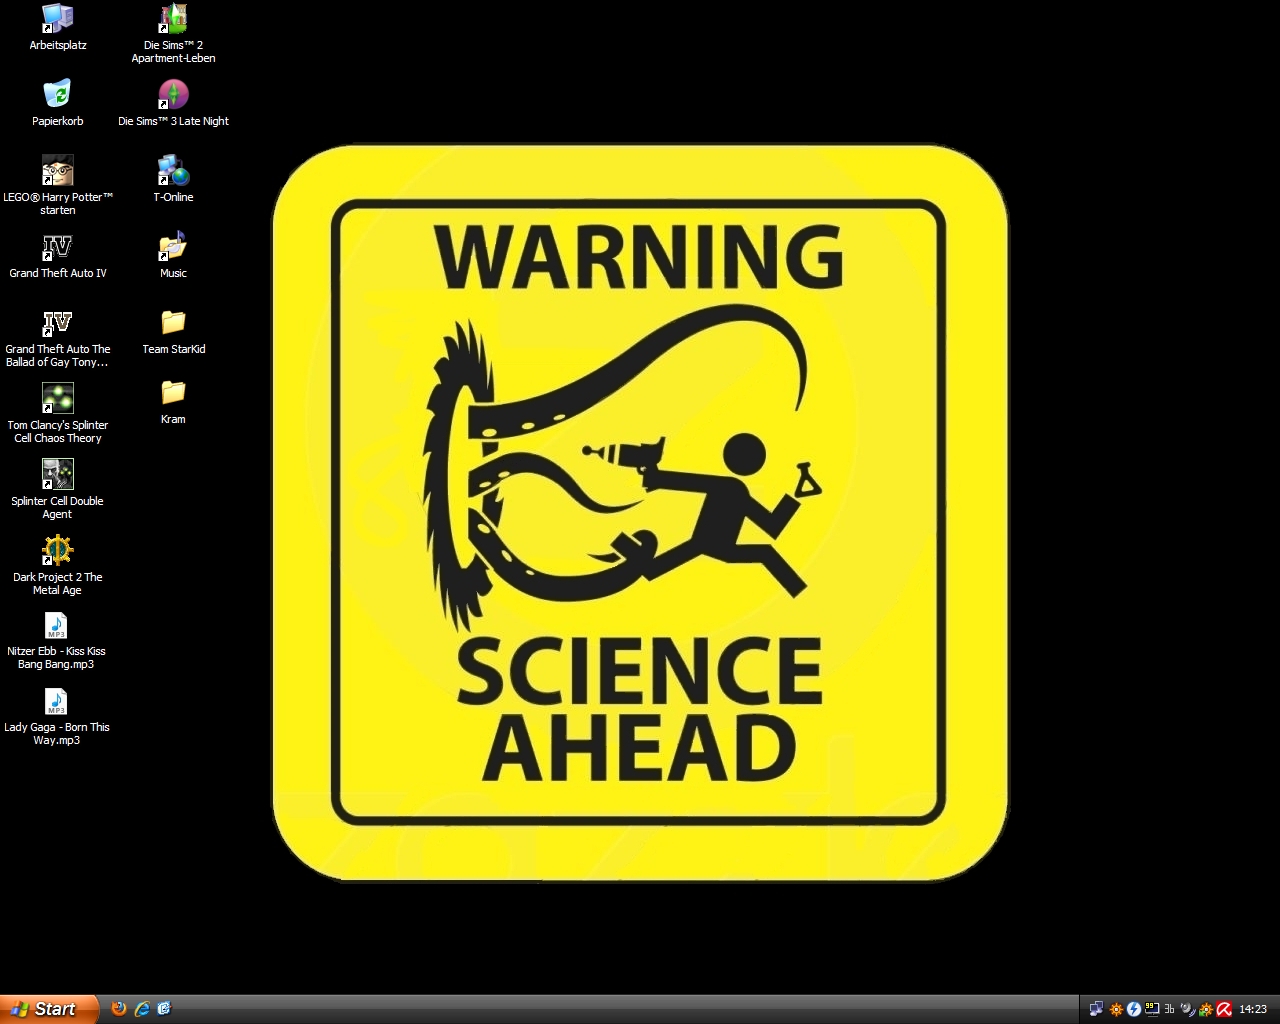
Task: Select Die Sims 2 Apartment-Leben shortcut
Action: point(173,19)
